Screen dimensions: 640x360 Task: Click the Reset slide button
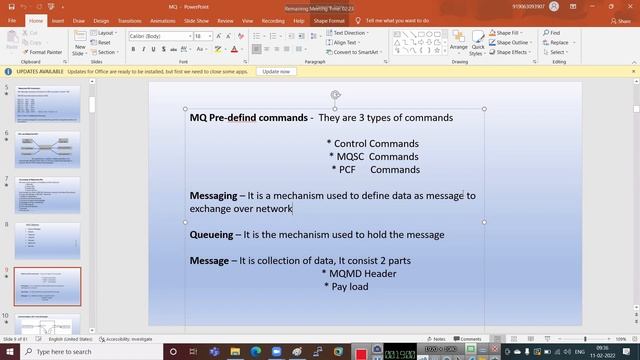tap(101, 42)
